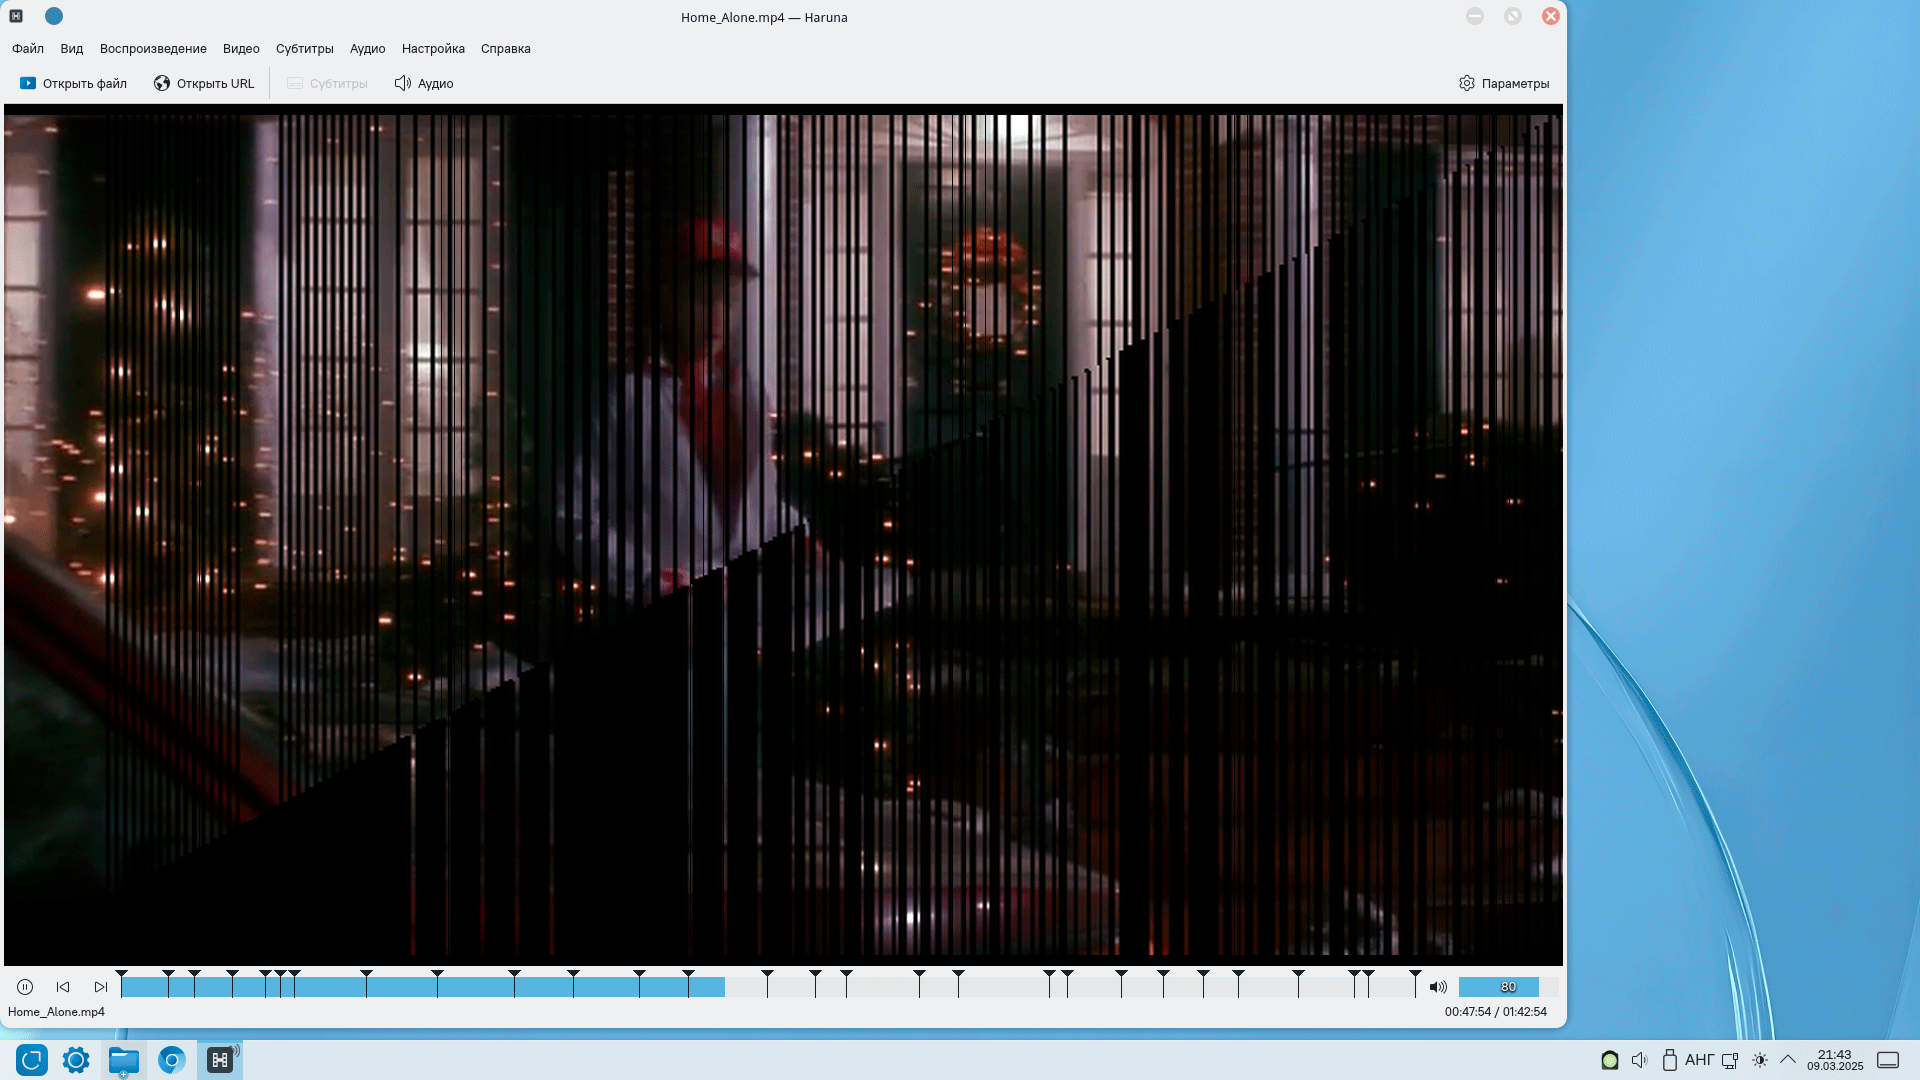Click the tray volume speaker icon
Image resolution: width=1920 pixels, height=1080 pixels.
(x=1639, y=1060)
